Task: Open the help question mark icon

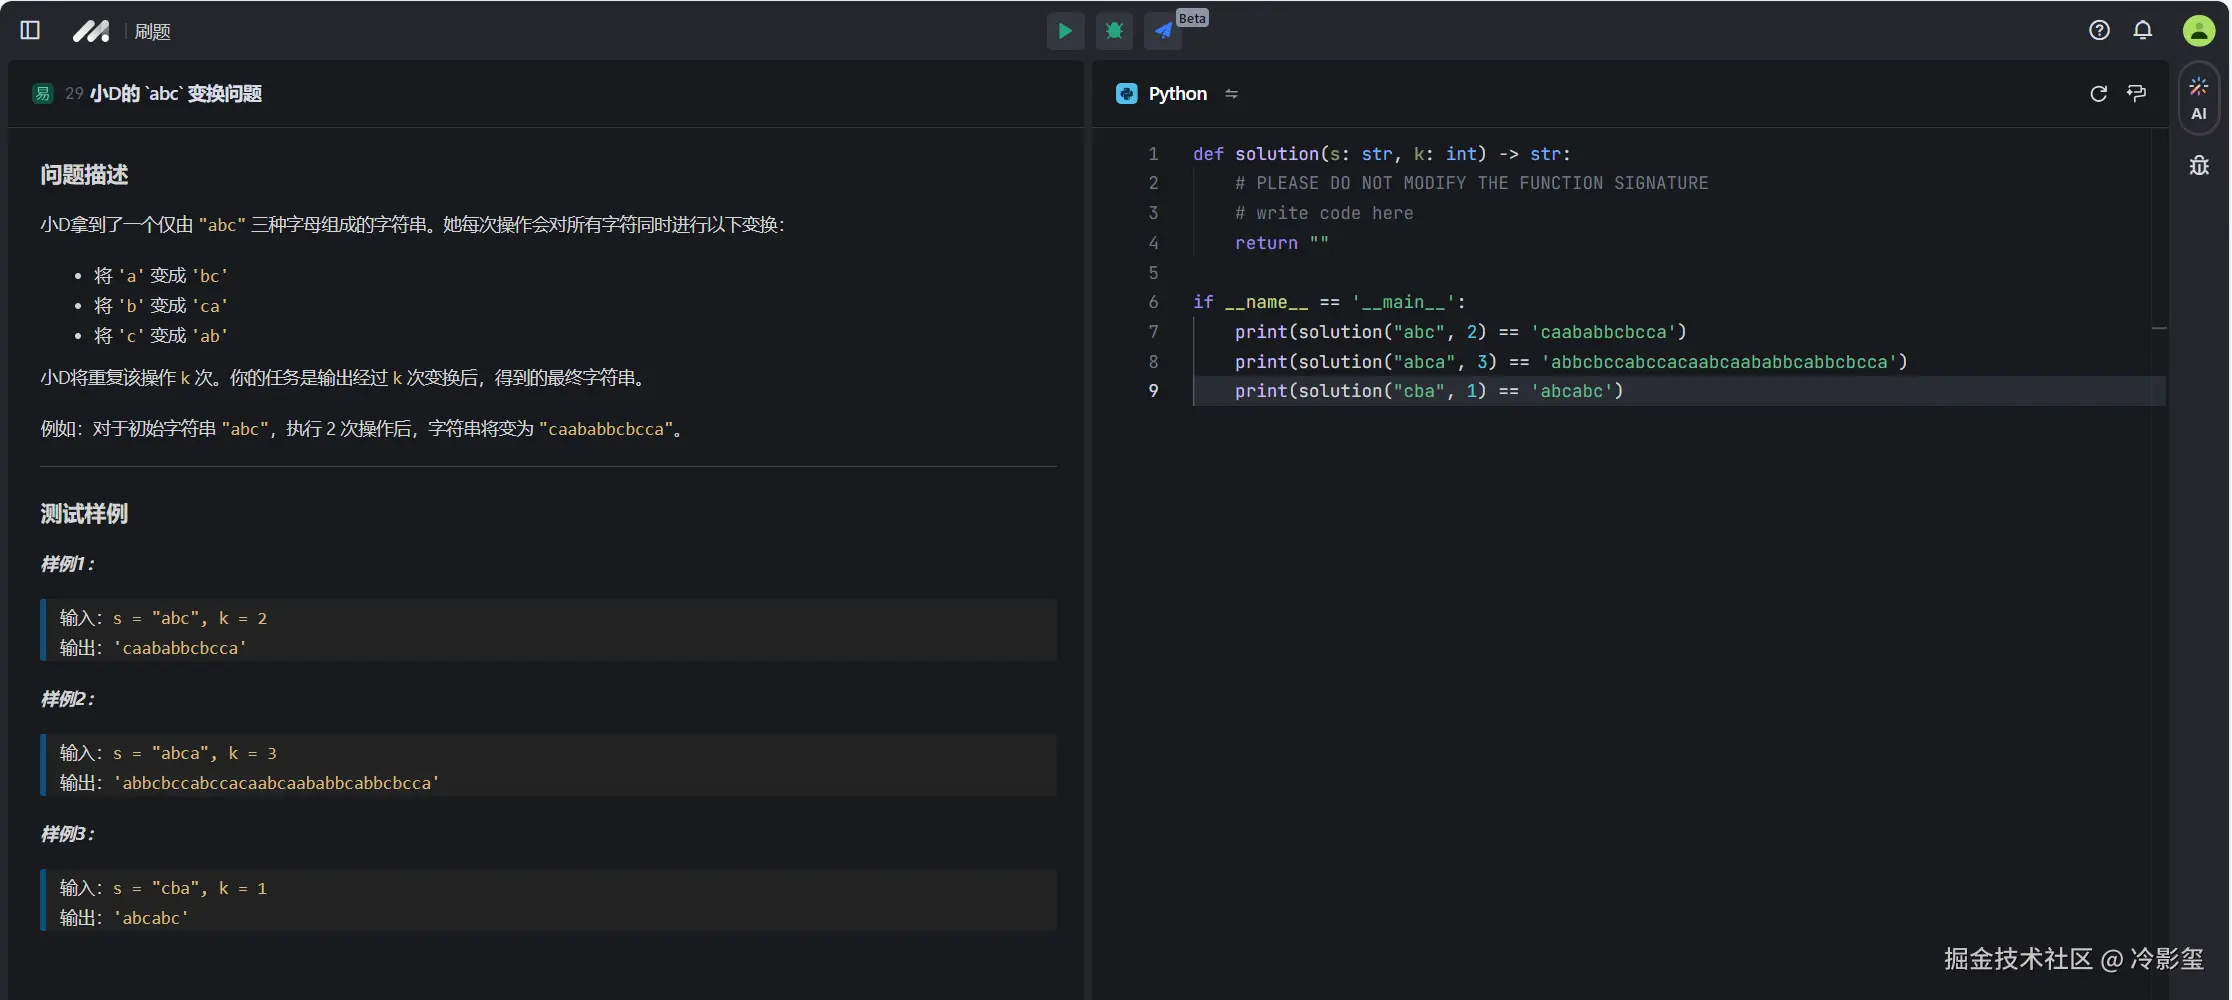Action: coord(2099,31)
